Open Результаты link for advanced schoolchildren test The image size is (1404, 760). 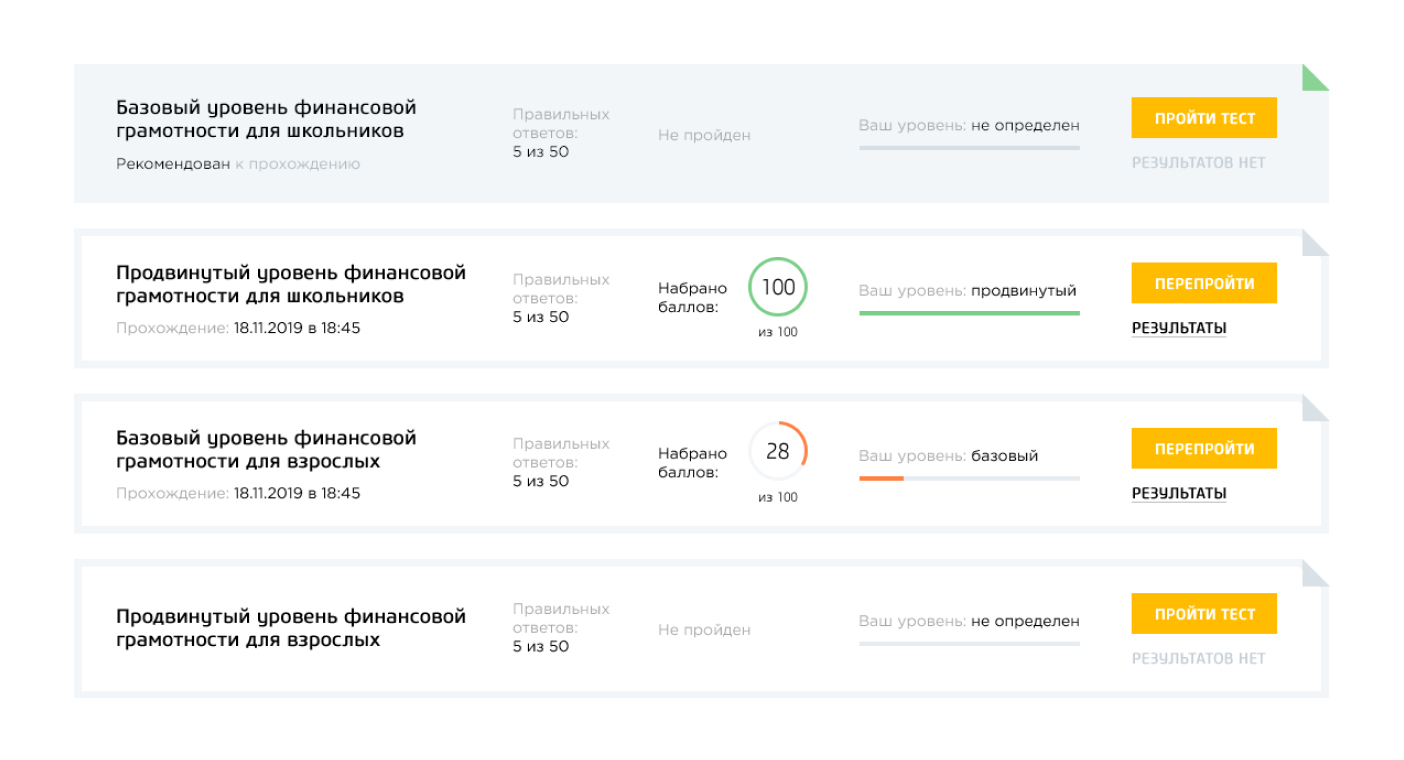pos(1179,328)
